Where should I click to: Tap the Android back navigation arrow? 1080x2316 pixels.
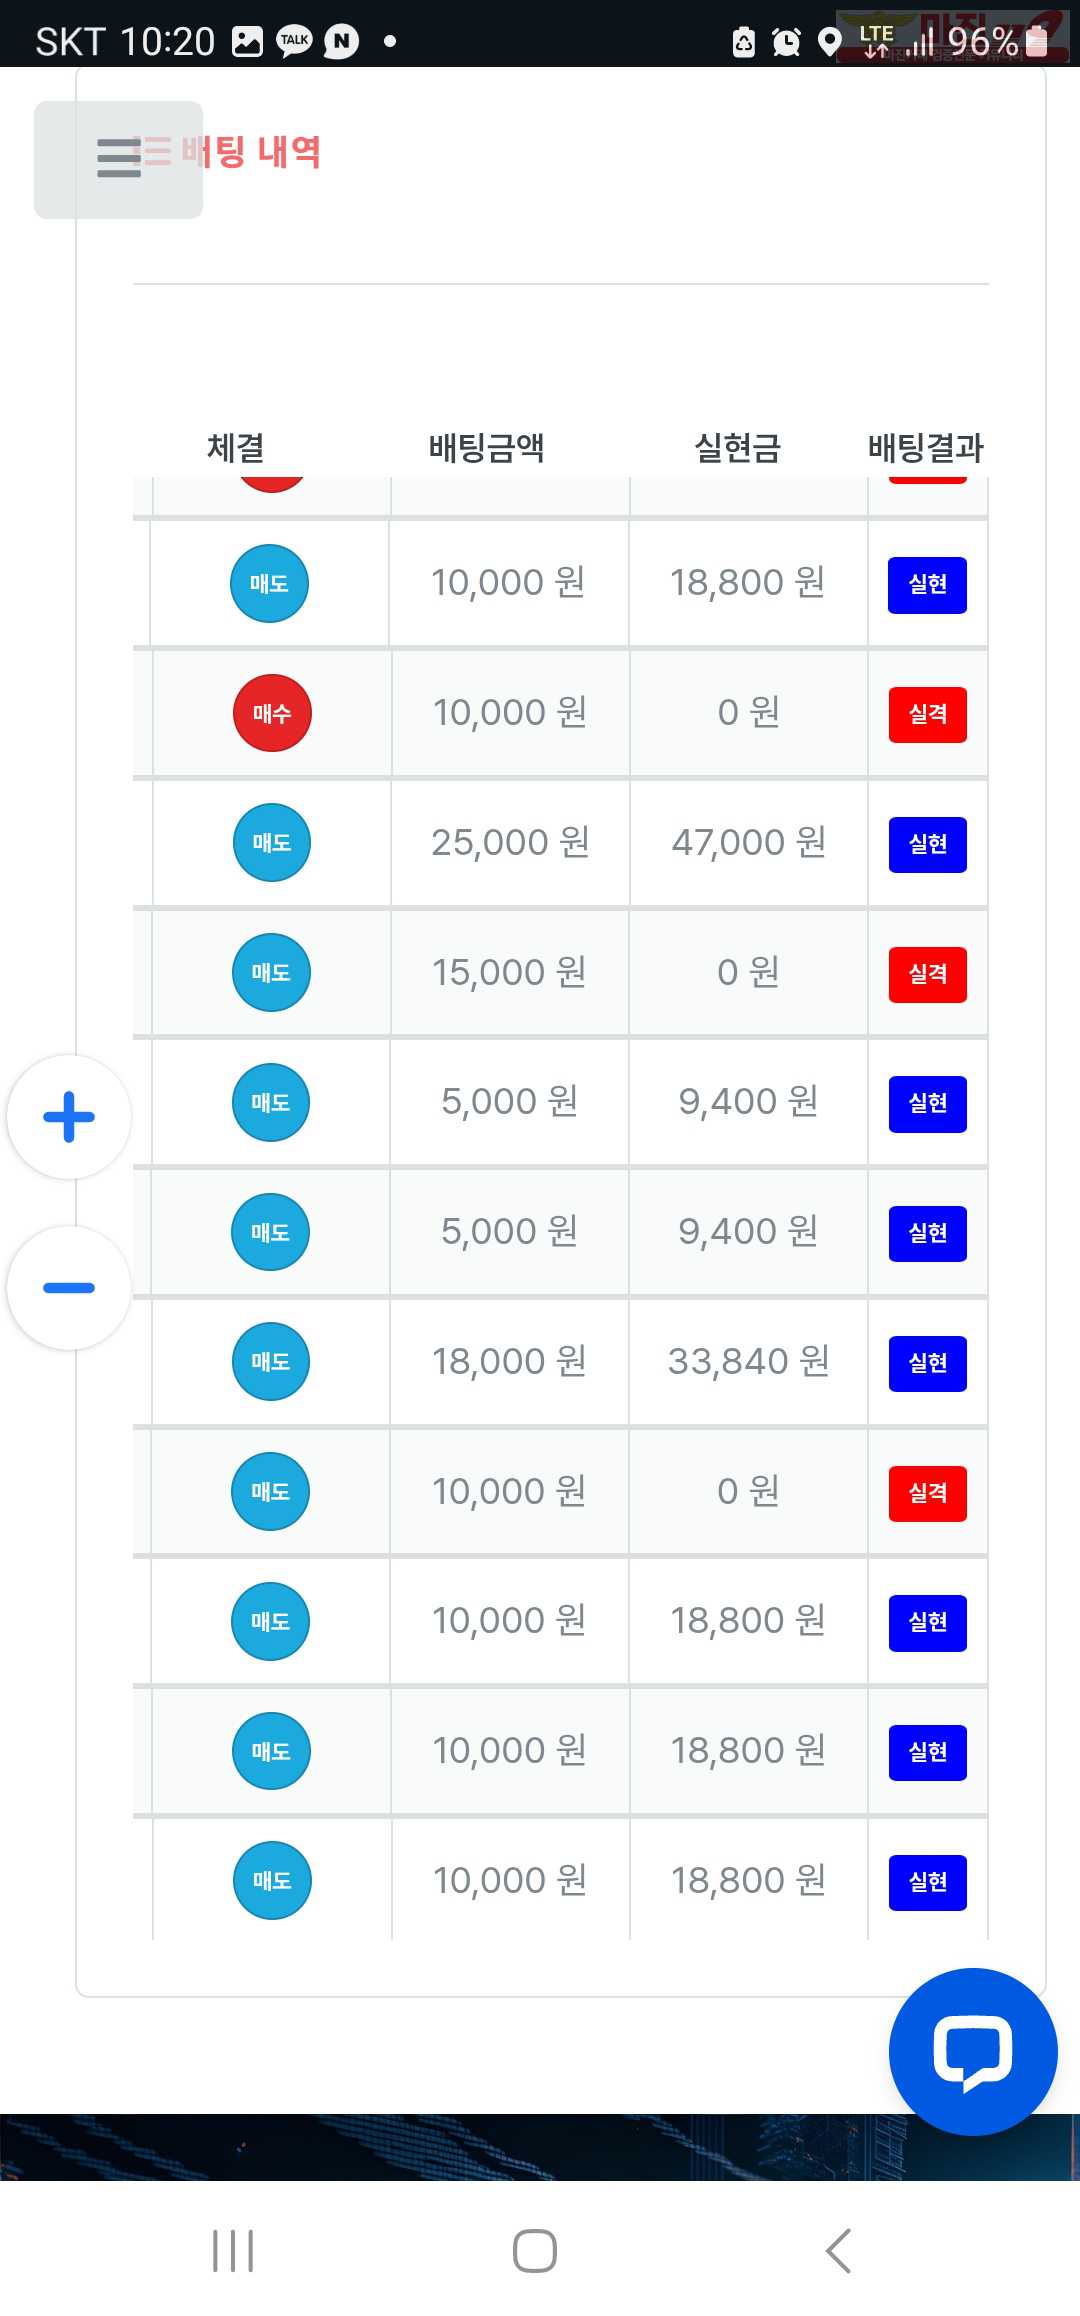coord(838,2251)
